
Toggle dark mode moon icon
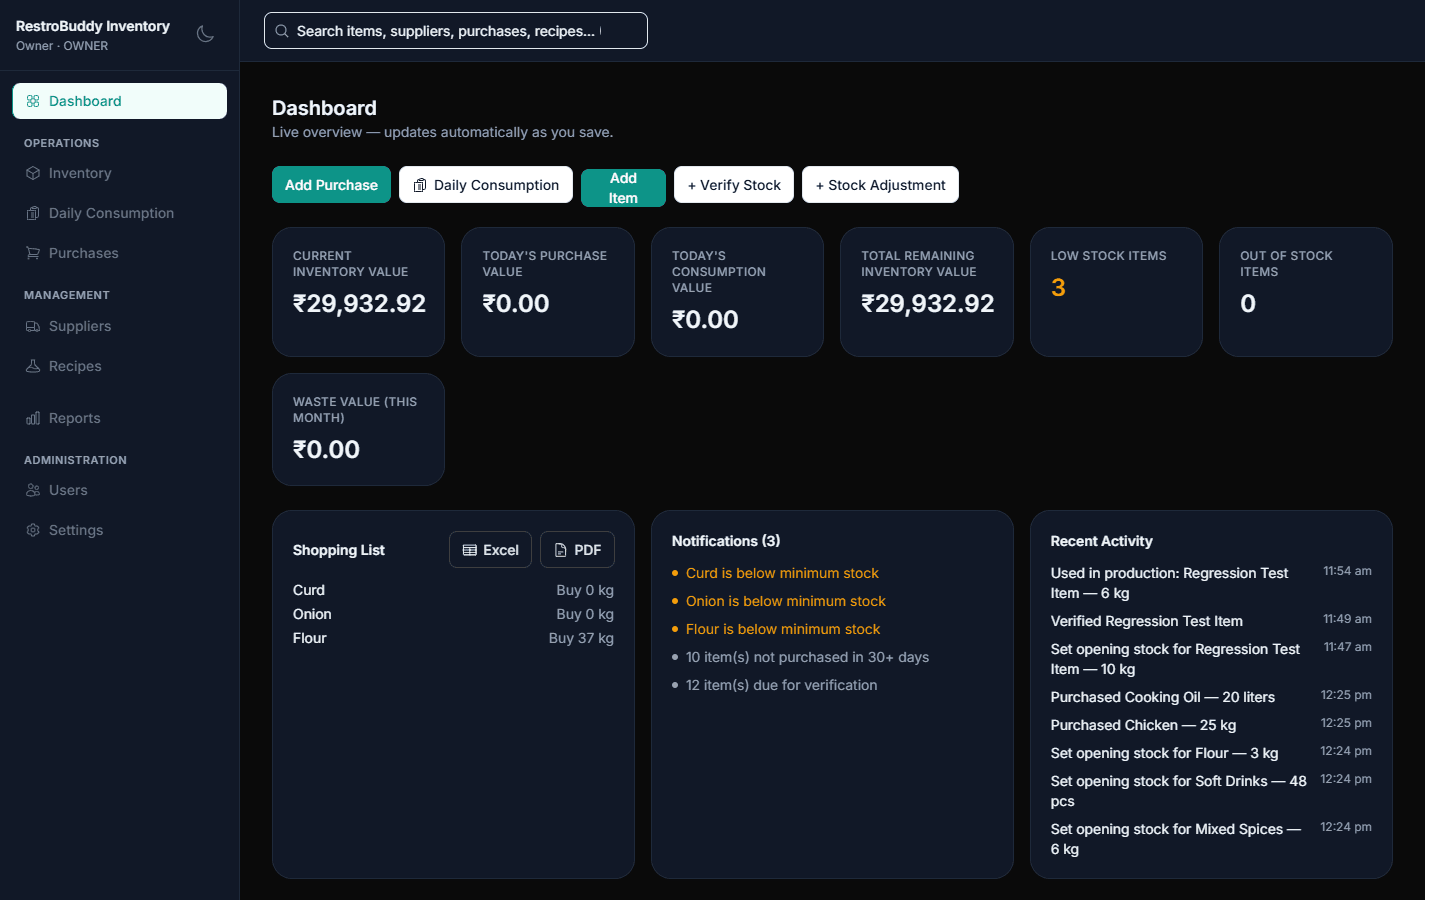tap(205, 34)
